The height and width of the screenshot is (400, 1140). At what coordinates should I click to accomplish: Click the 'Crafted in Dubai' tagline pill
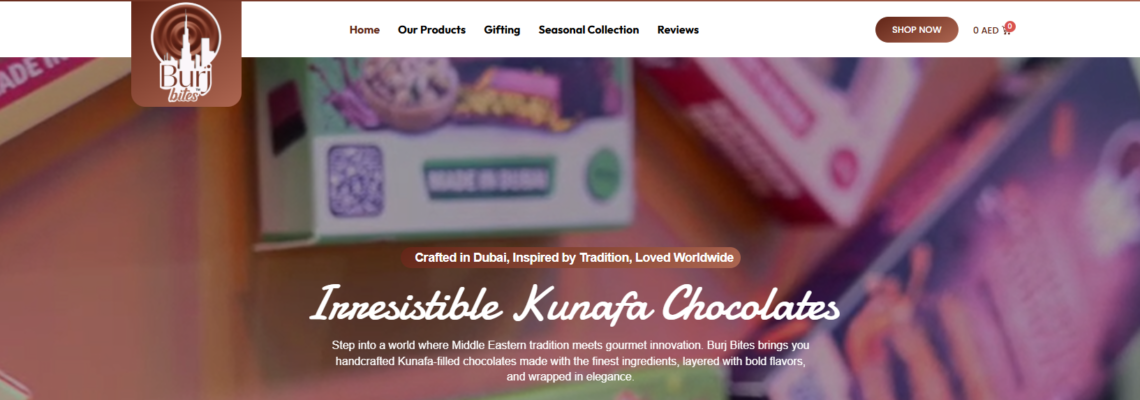click(x=571, y=257)
